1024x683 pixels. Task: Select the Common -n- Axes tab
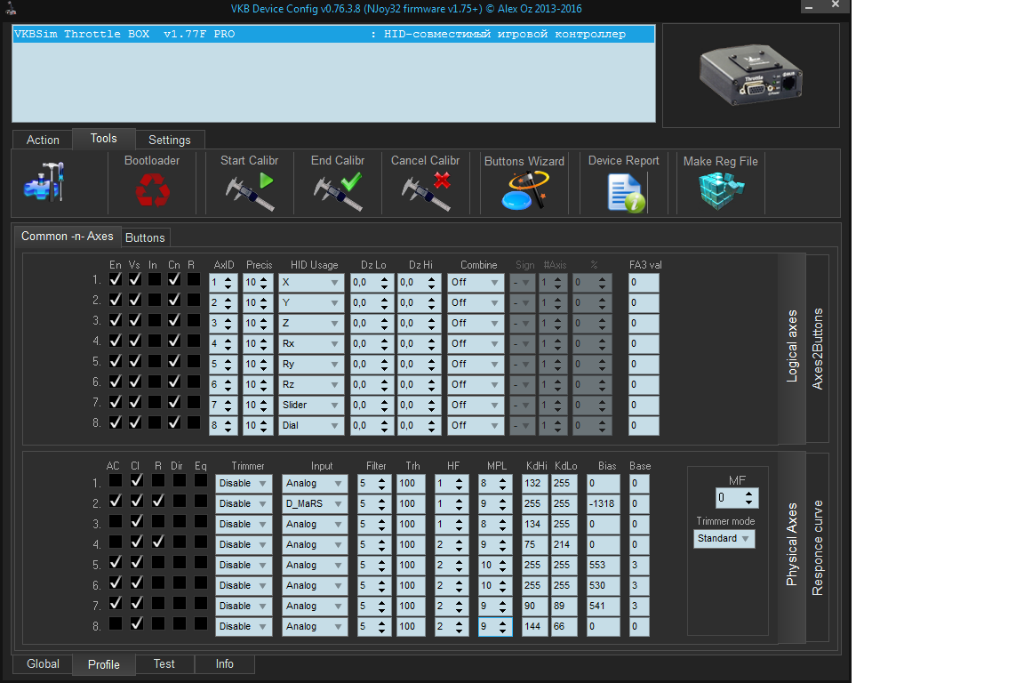tap(67, 236)
